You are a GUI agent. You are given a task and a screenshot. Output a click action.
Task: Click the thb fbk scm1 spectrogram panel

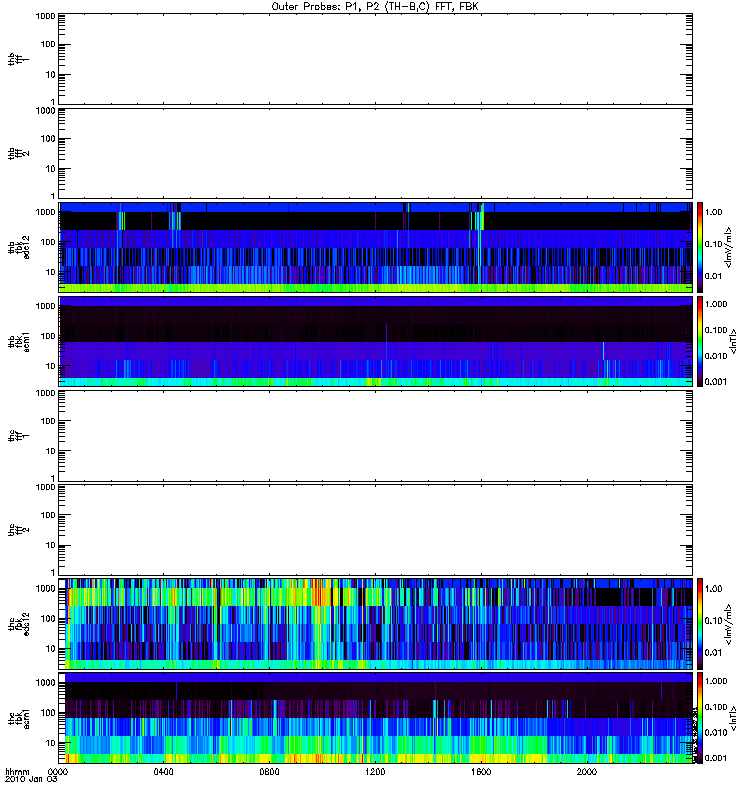[376, 341]
